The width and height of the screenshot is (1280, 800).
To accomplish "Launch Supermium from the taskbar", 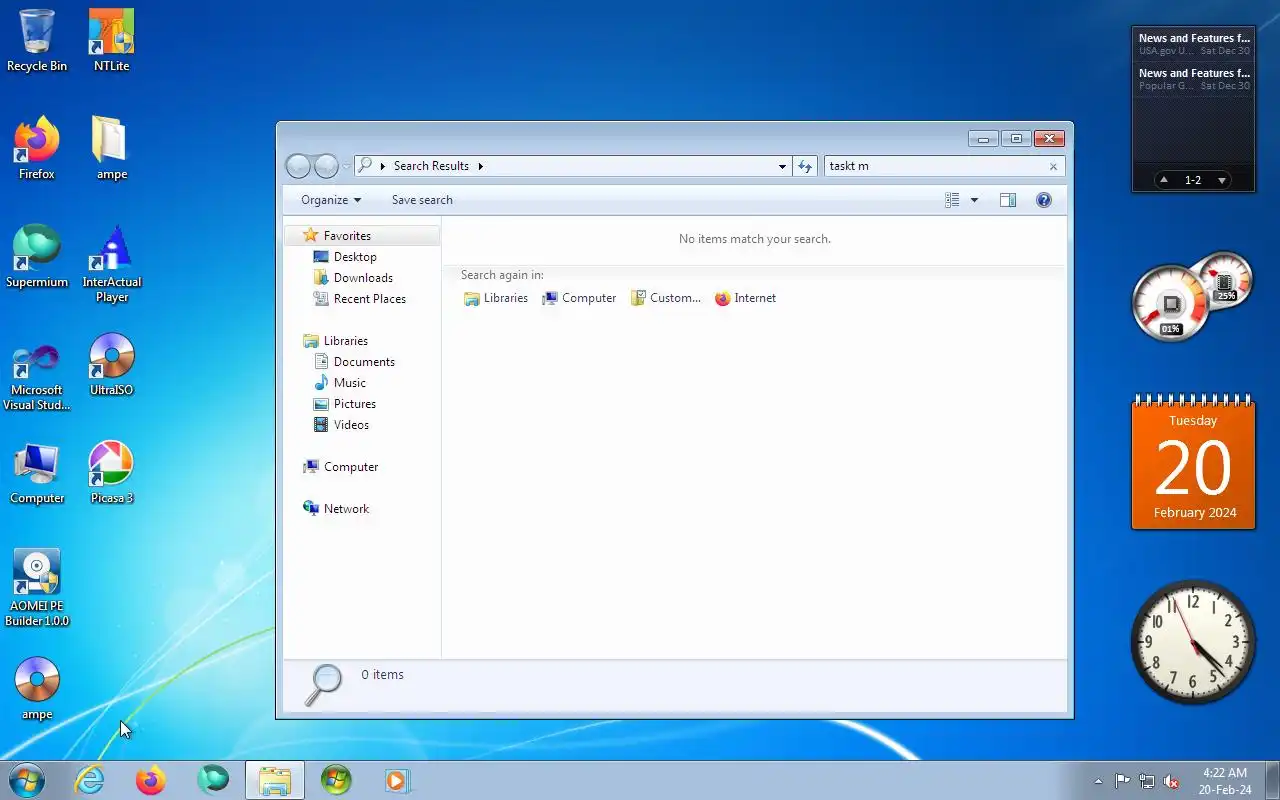I will (x=213, y=780).
